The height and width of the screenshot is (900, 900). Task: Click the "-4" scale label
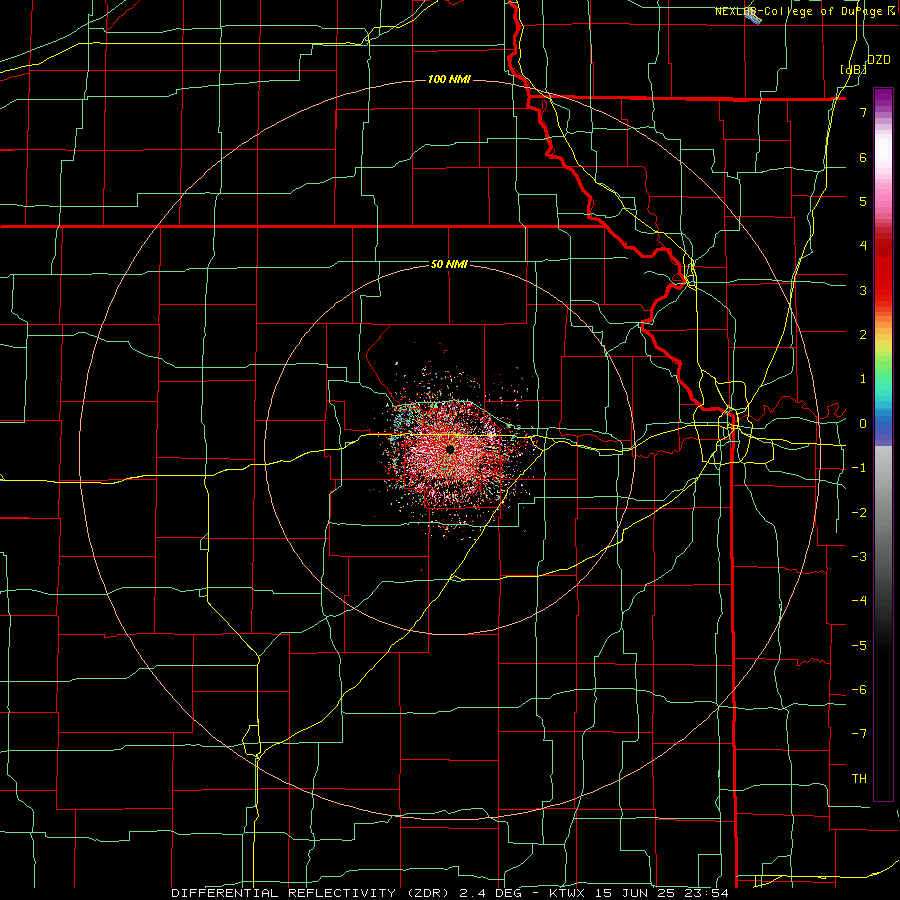click(859, 601)
